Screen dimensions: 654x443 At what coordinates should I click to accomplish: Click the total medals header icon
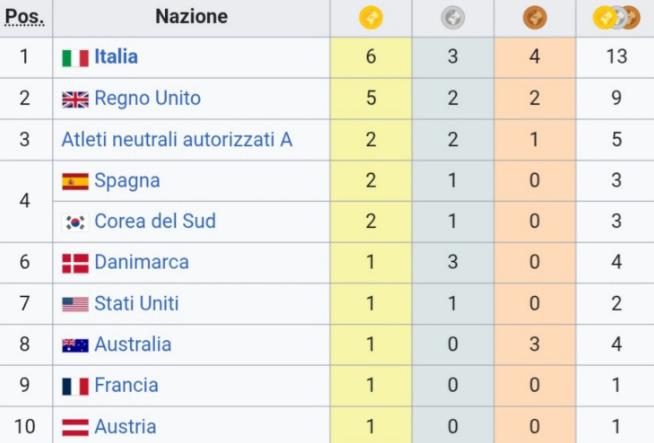615,17
